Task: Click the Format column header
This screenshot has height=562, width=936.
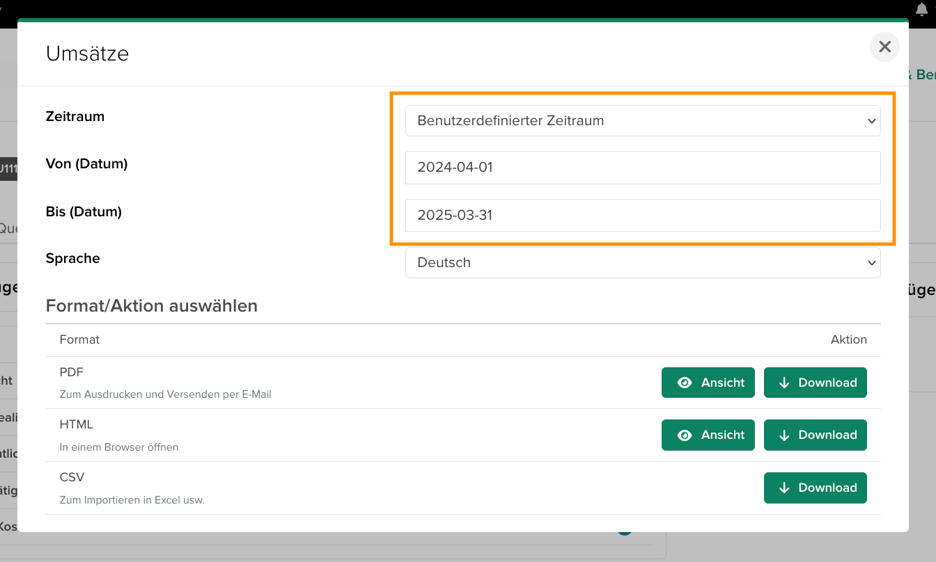Action: point(79,339)
